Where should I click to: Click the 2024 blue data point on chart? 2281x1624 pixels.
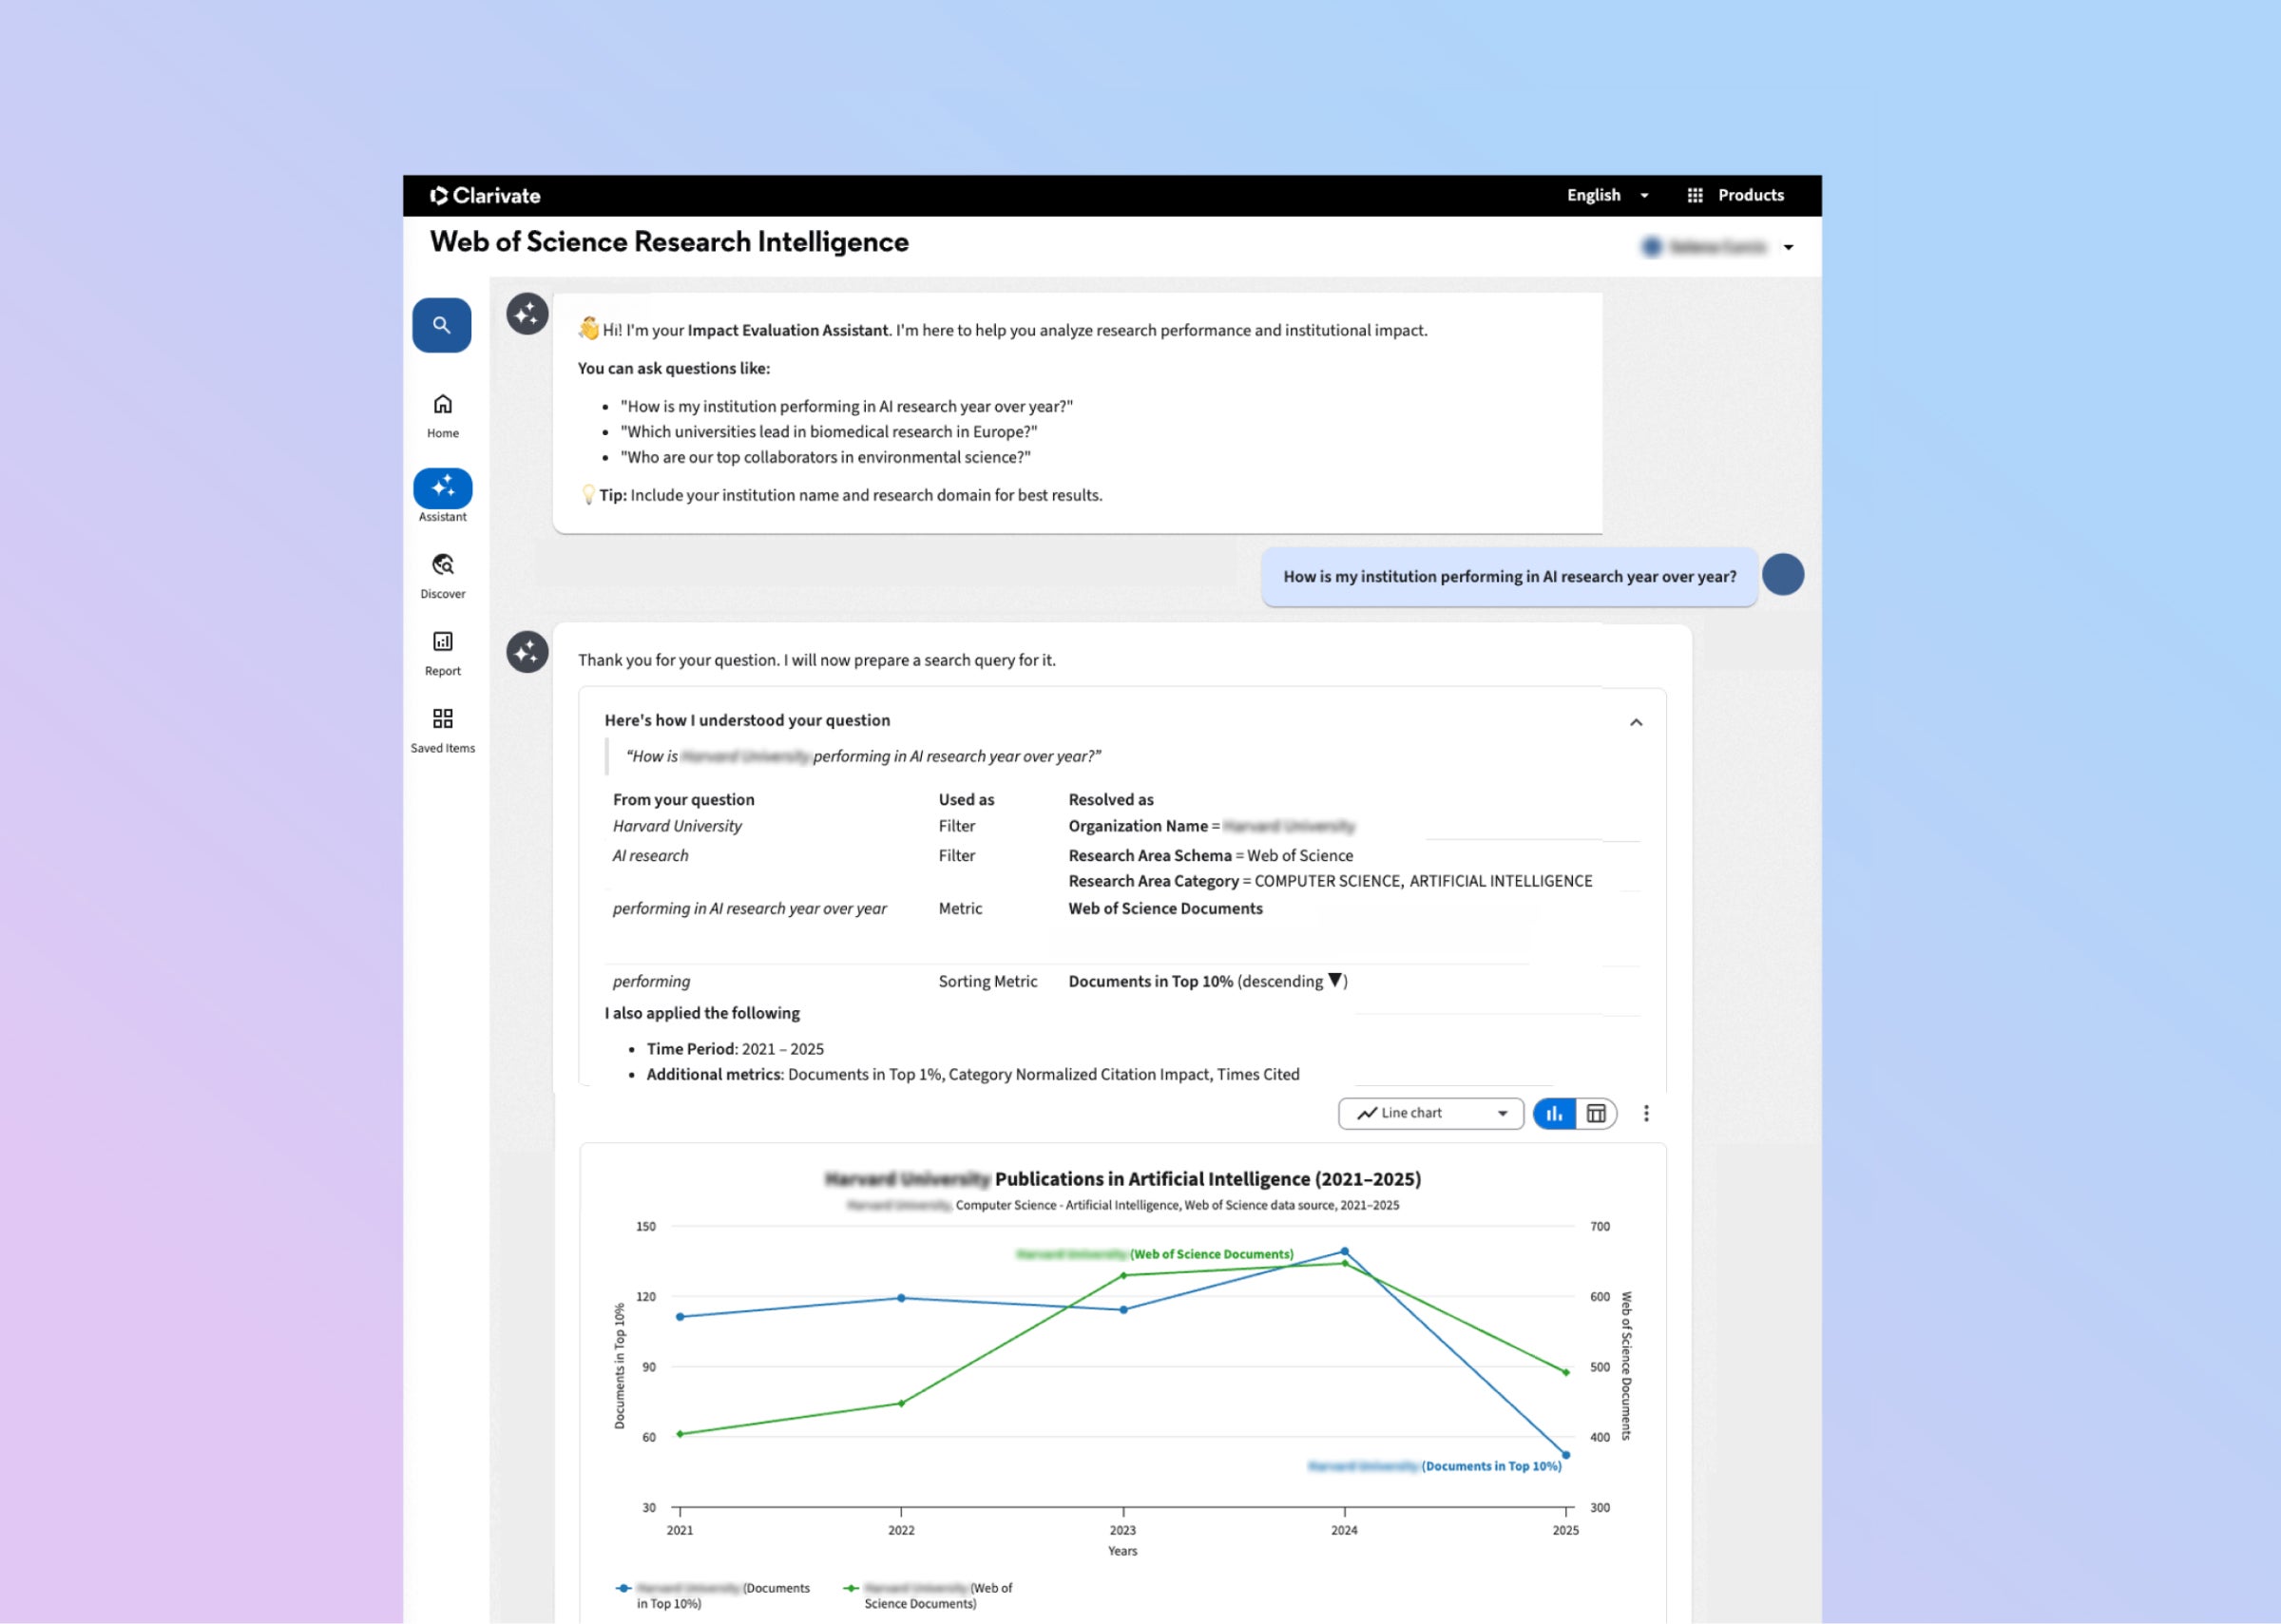(x=1344, y=1251)
